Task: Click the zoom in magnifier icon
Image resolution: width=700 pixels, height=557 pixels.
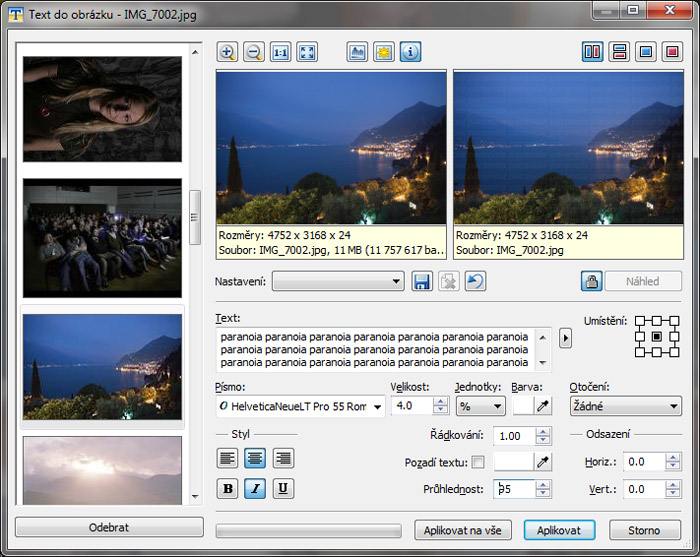Action: (227, 53)
